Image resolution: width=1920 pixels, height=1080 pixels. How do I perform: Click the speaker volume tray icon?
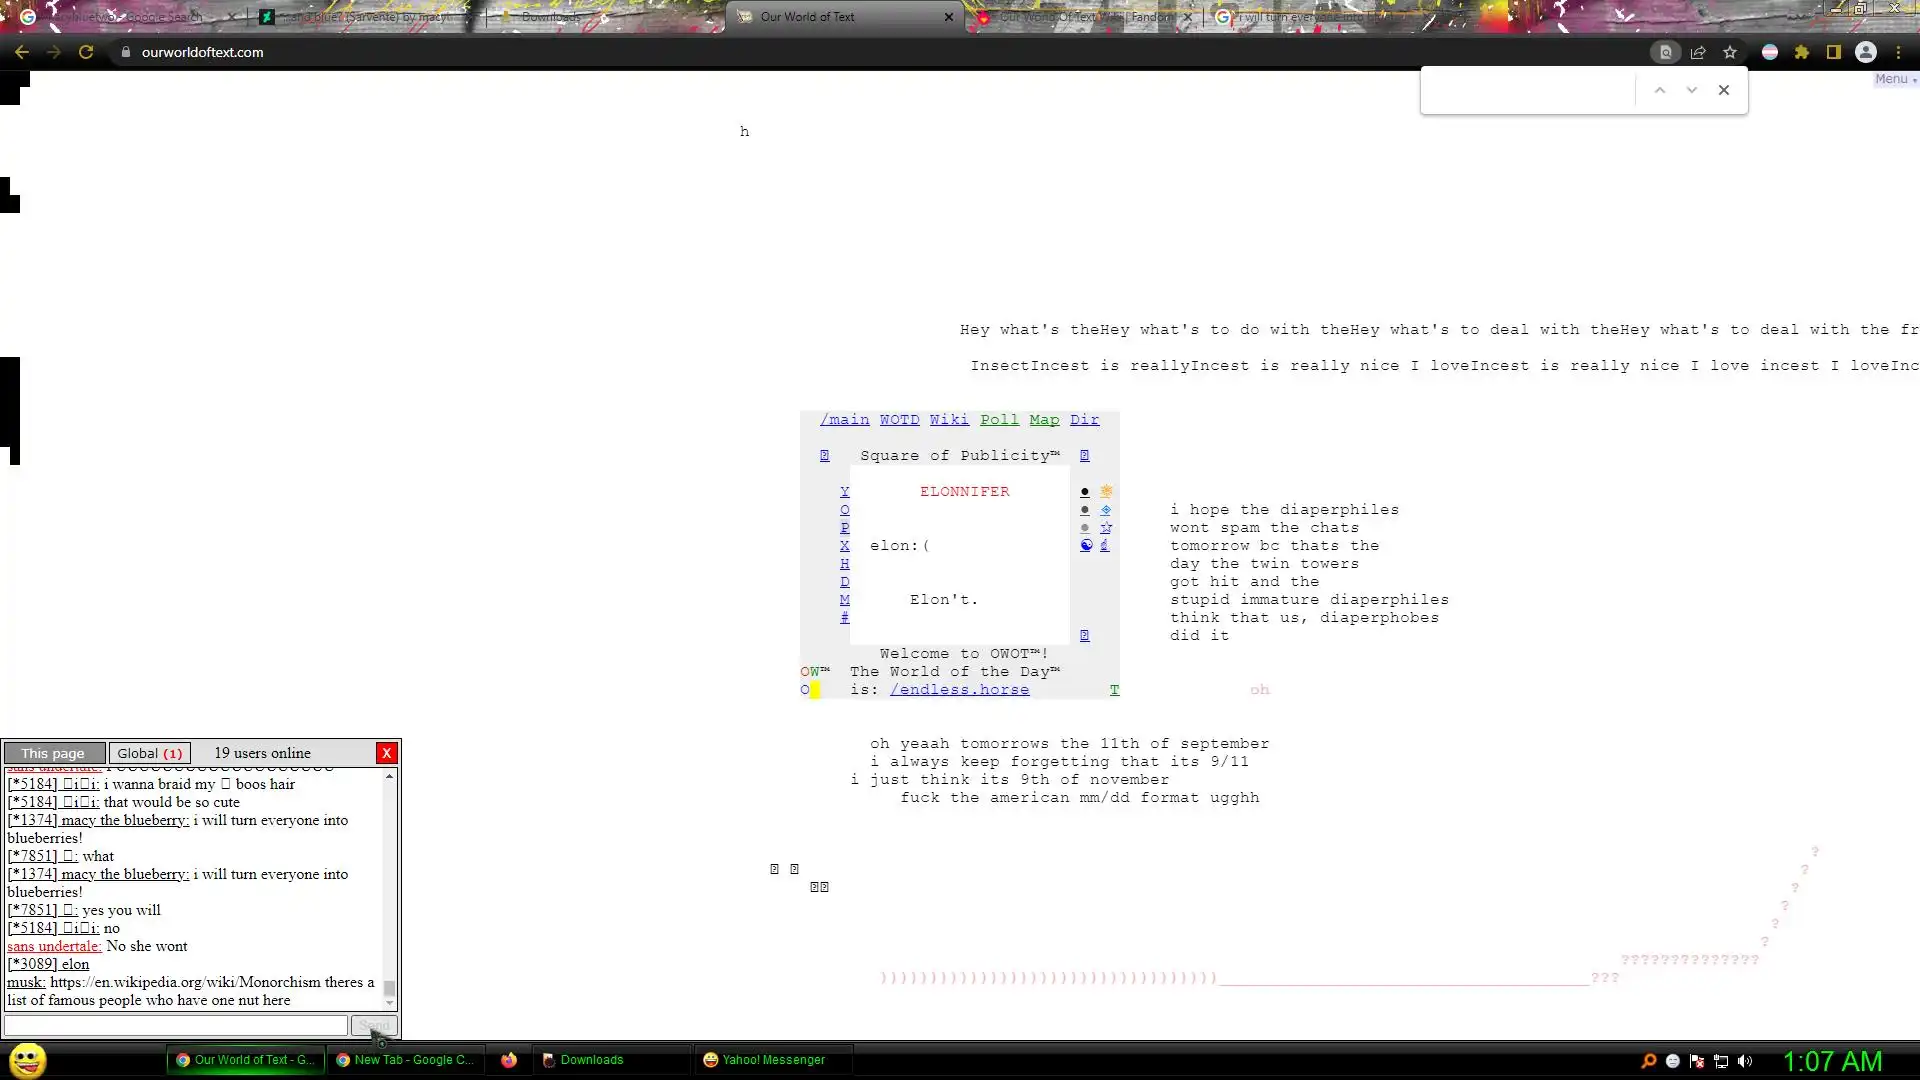1745,1061
